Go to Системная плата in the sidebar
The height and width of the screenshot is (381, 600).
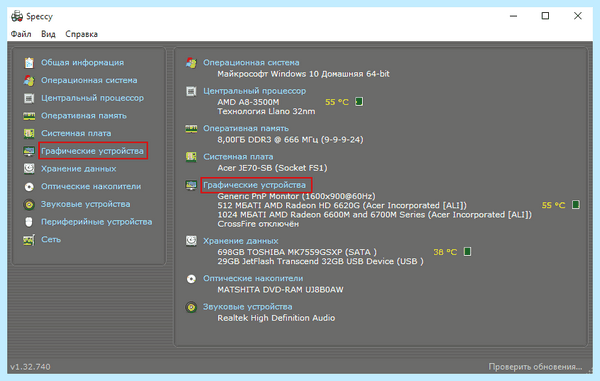tap(76, 134)
